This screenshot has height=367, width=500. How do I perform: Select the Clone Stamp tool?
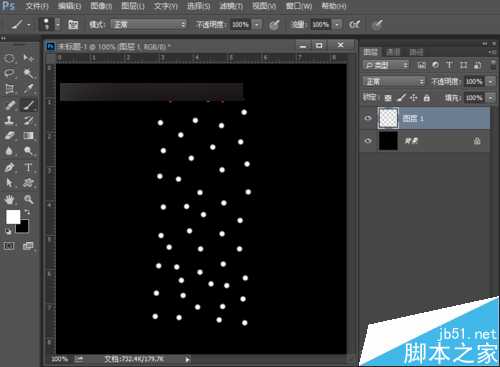click(x=9, y=120)
